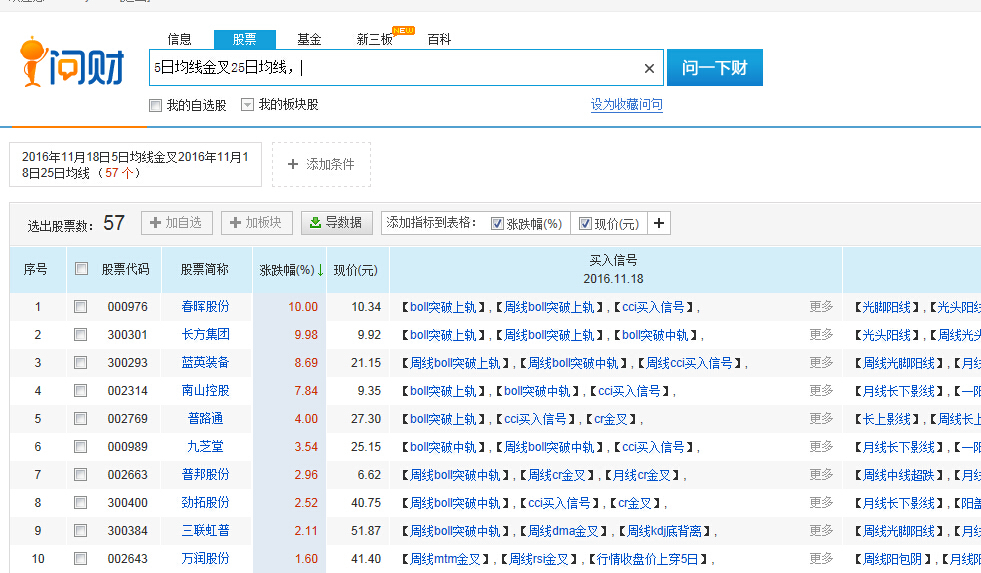Click the 设为收藏问句 link

(x=626, y=104)
